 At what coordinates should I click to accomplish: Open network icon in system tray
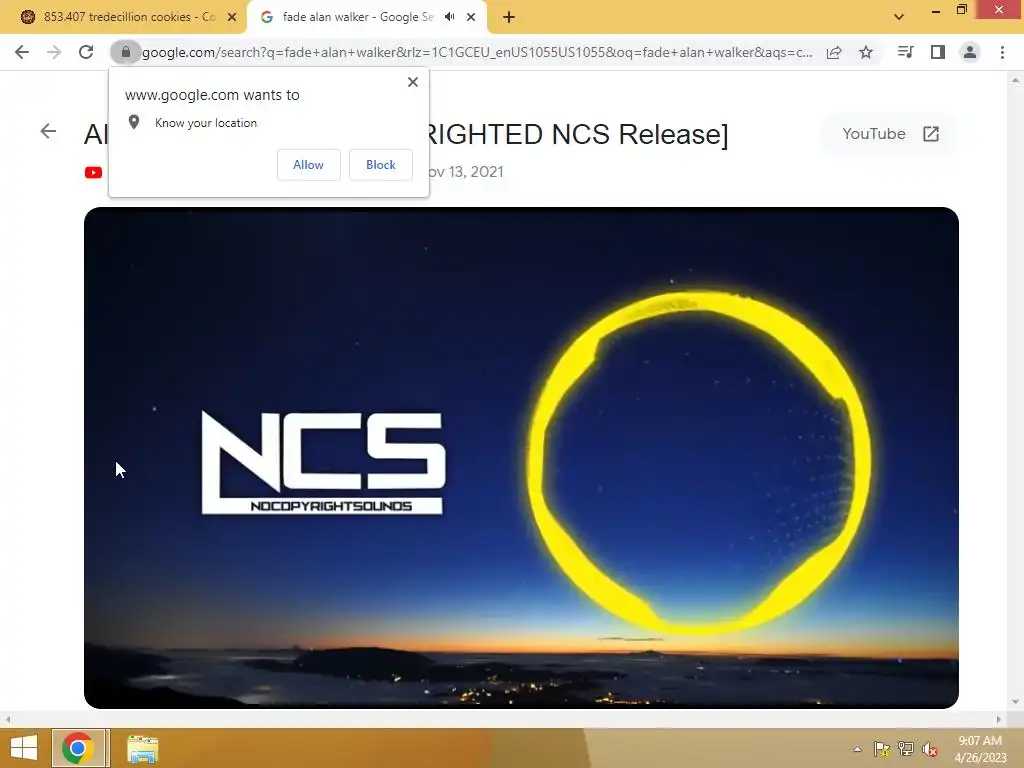(906, 749)
